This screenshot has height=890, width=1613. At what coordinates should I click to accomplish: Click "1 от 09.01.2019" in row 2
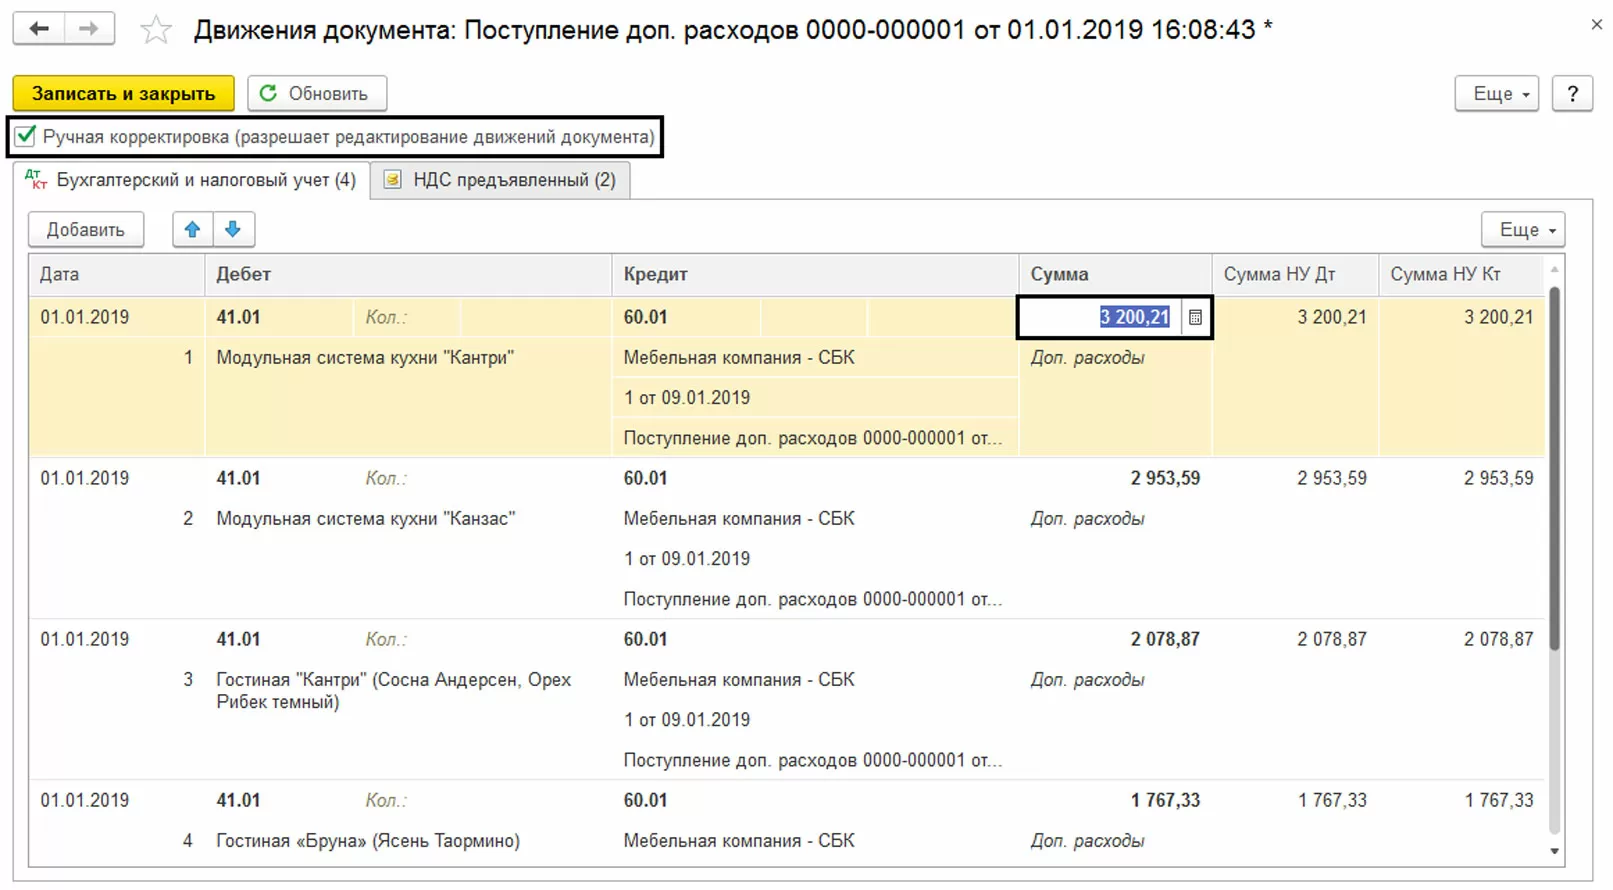pos(687,559)
